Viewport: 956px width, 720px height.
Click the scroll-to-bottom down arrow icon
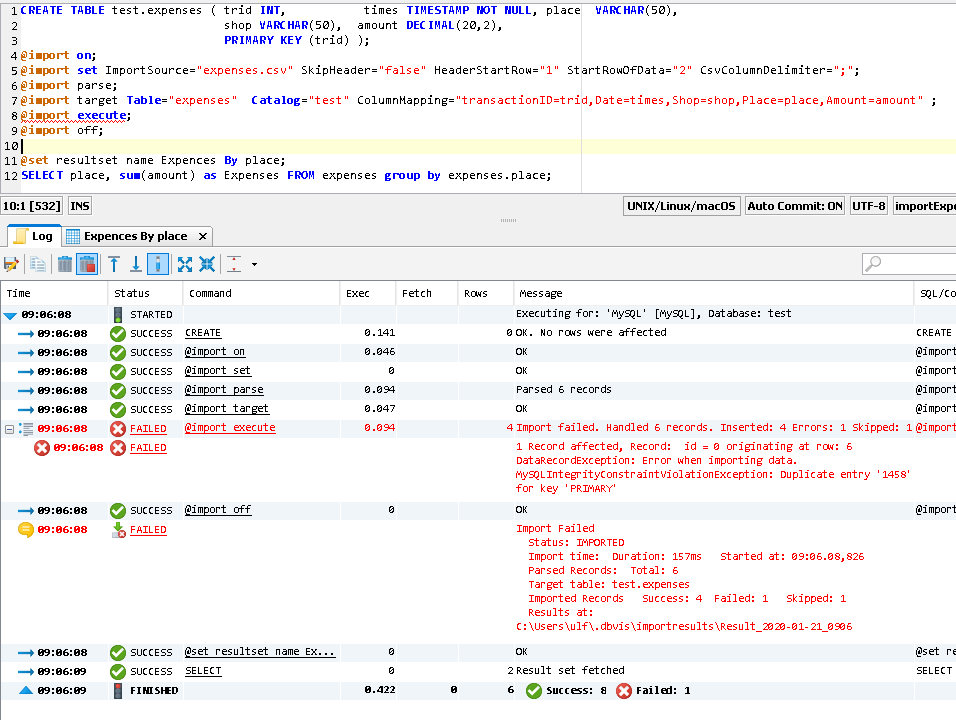tap(136, 264)
